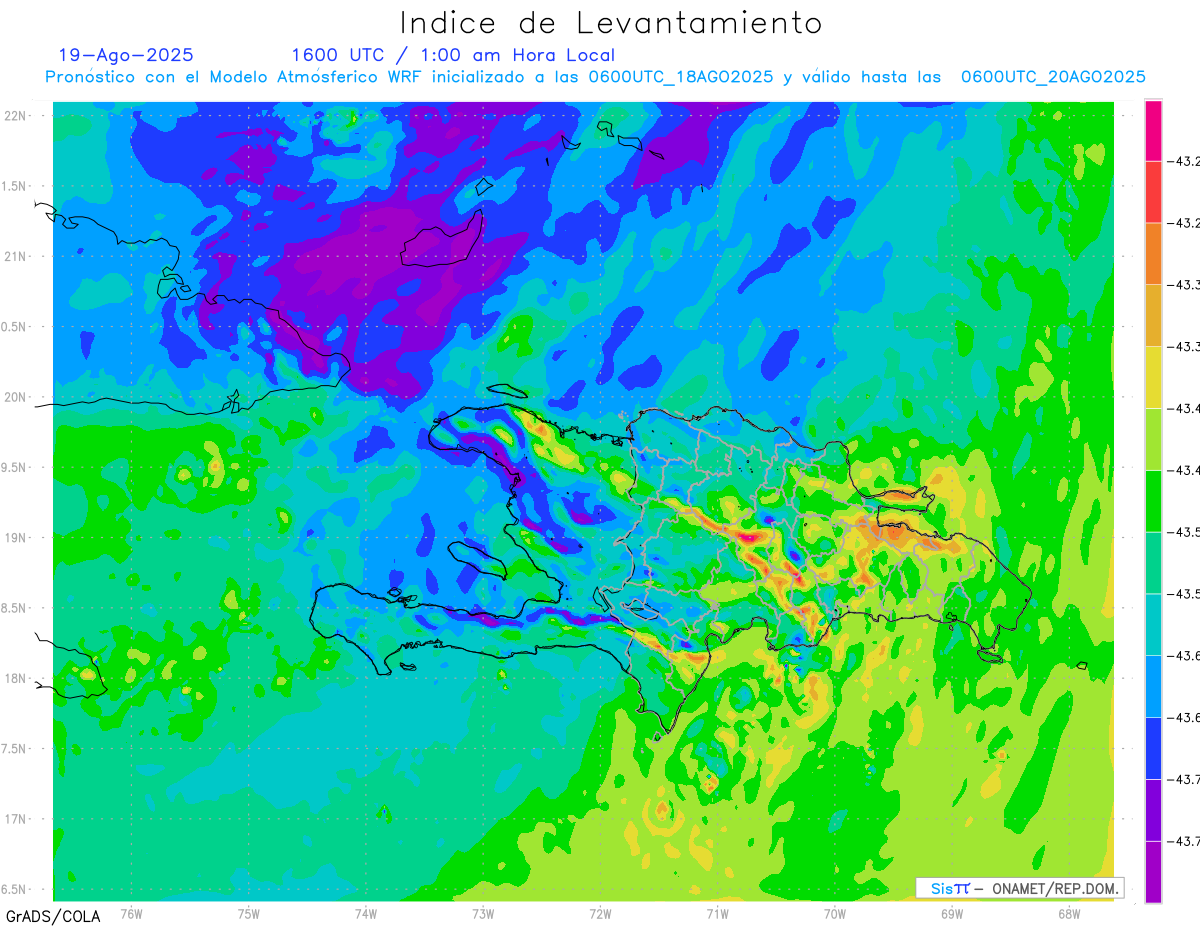Click the red swatch in the color legend

[x=1153, y=192]
